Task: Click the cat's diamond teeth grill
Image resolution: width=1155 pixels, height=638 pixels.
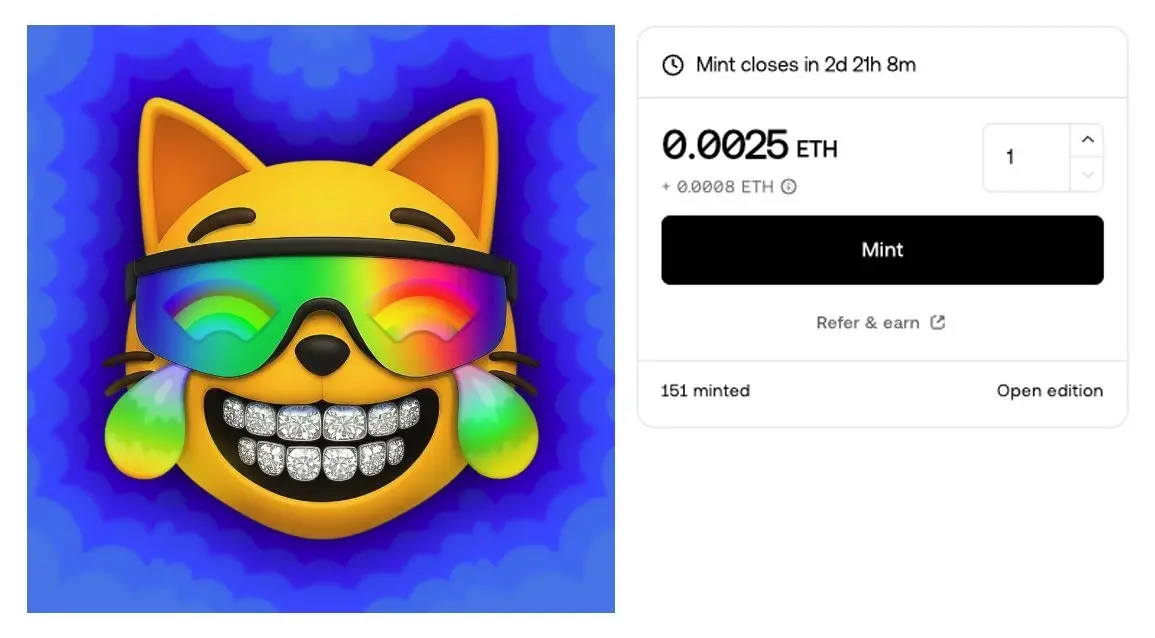Action: (321, 441)
